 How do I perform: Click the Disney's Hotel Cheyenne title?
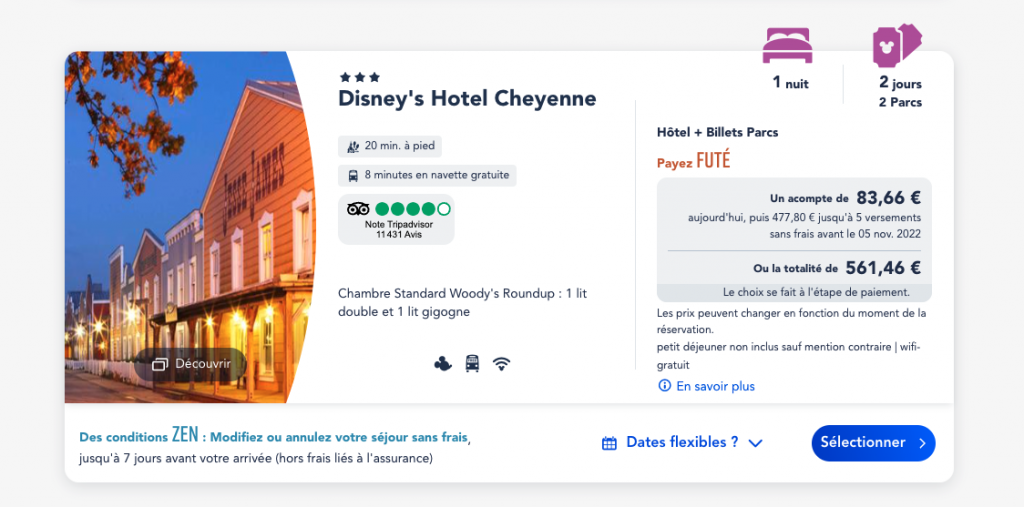(467, 99)
